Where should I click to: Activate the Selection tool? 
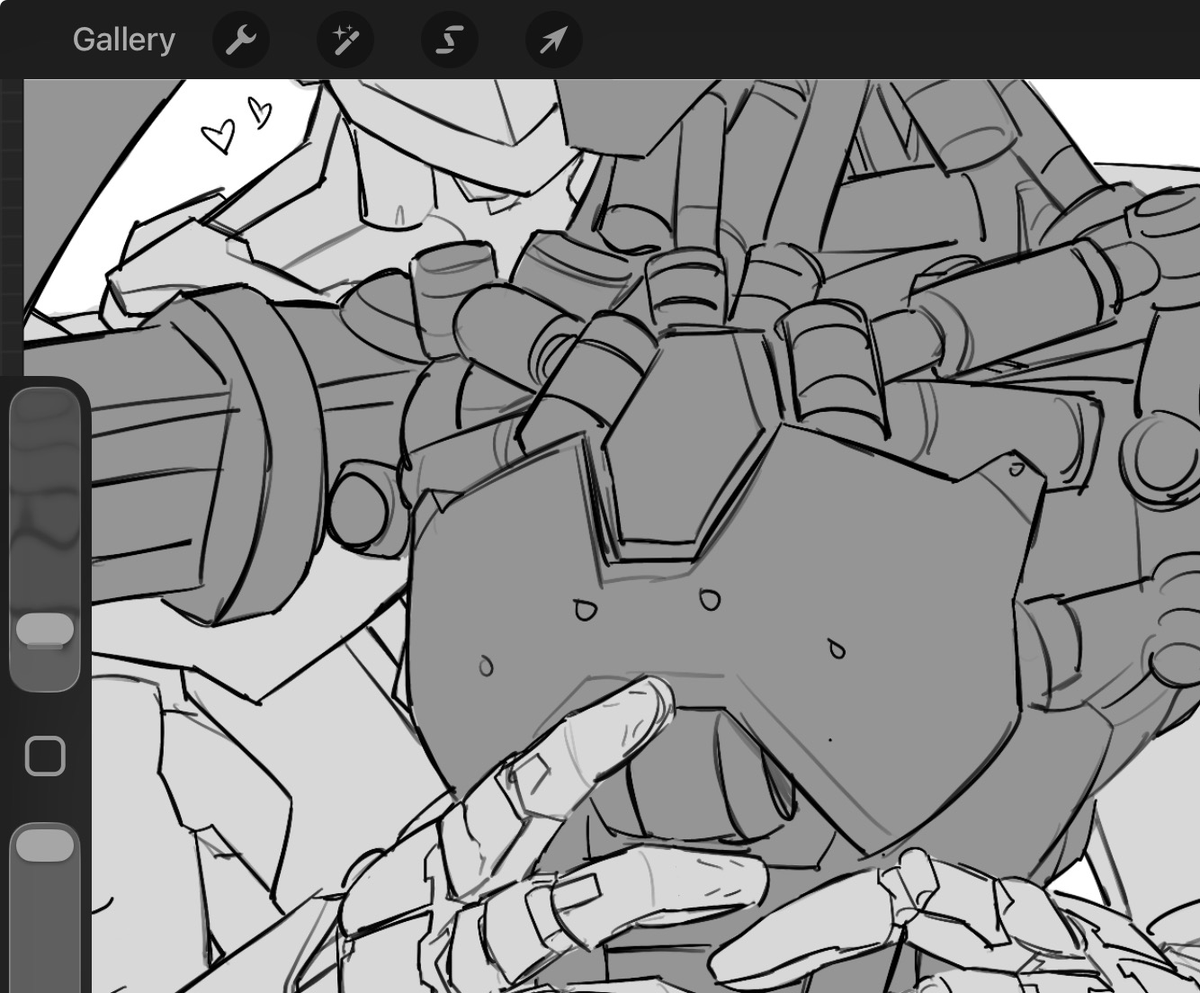click(x=449, y=40)
